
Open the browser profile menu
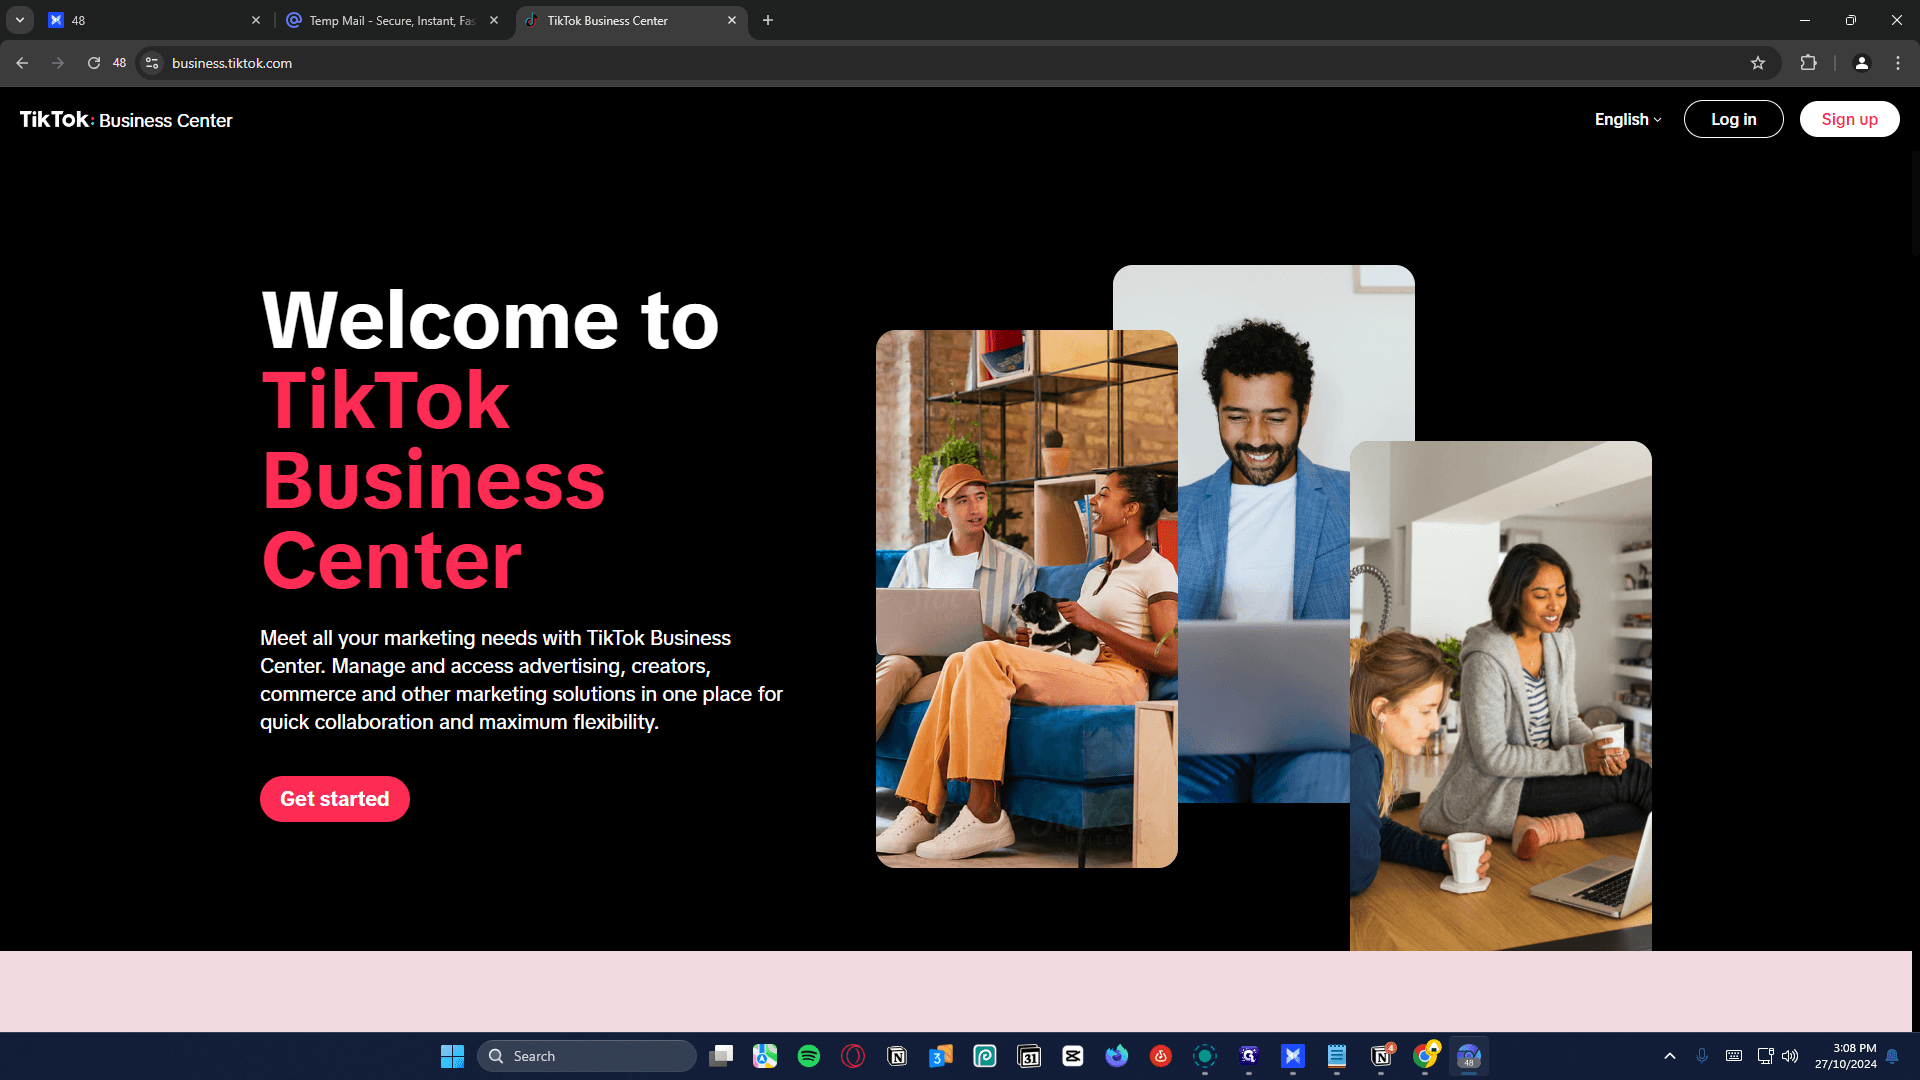coord(1862,63)
